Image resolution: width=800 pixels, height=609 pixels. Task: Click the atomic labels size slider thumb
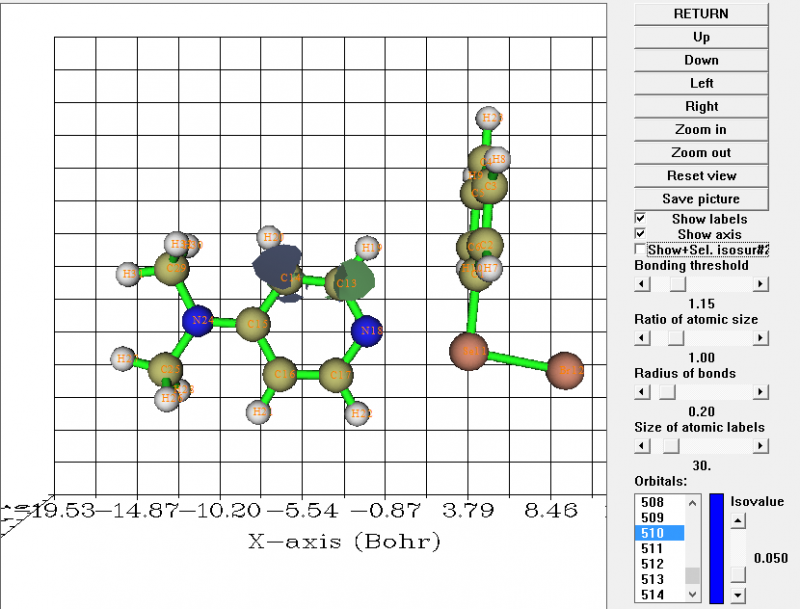(x=671, y=446)
